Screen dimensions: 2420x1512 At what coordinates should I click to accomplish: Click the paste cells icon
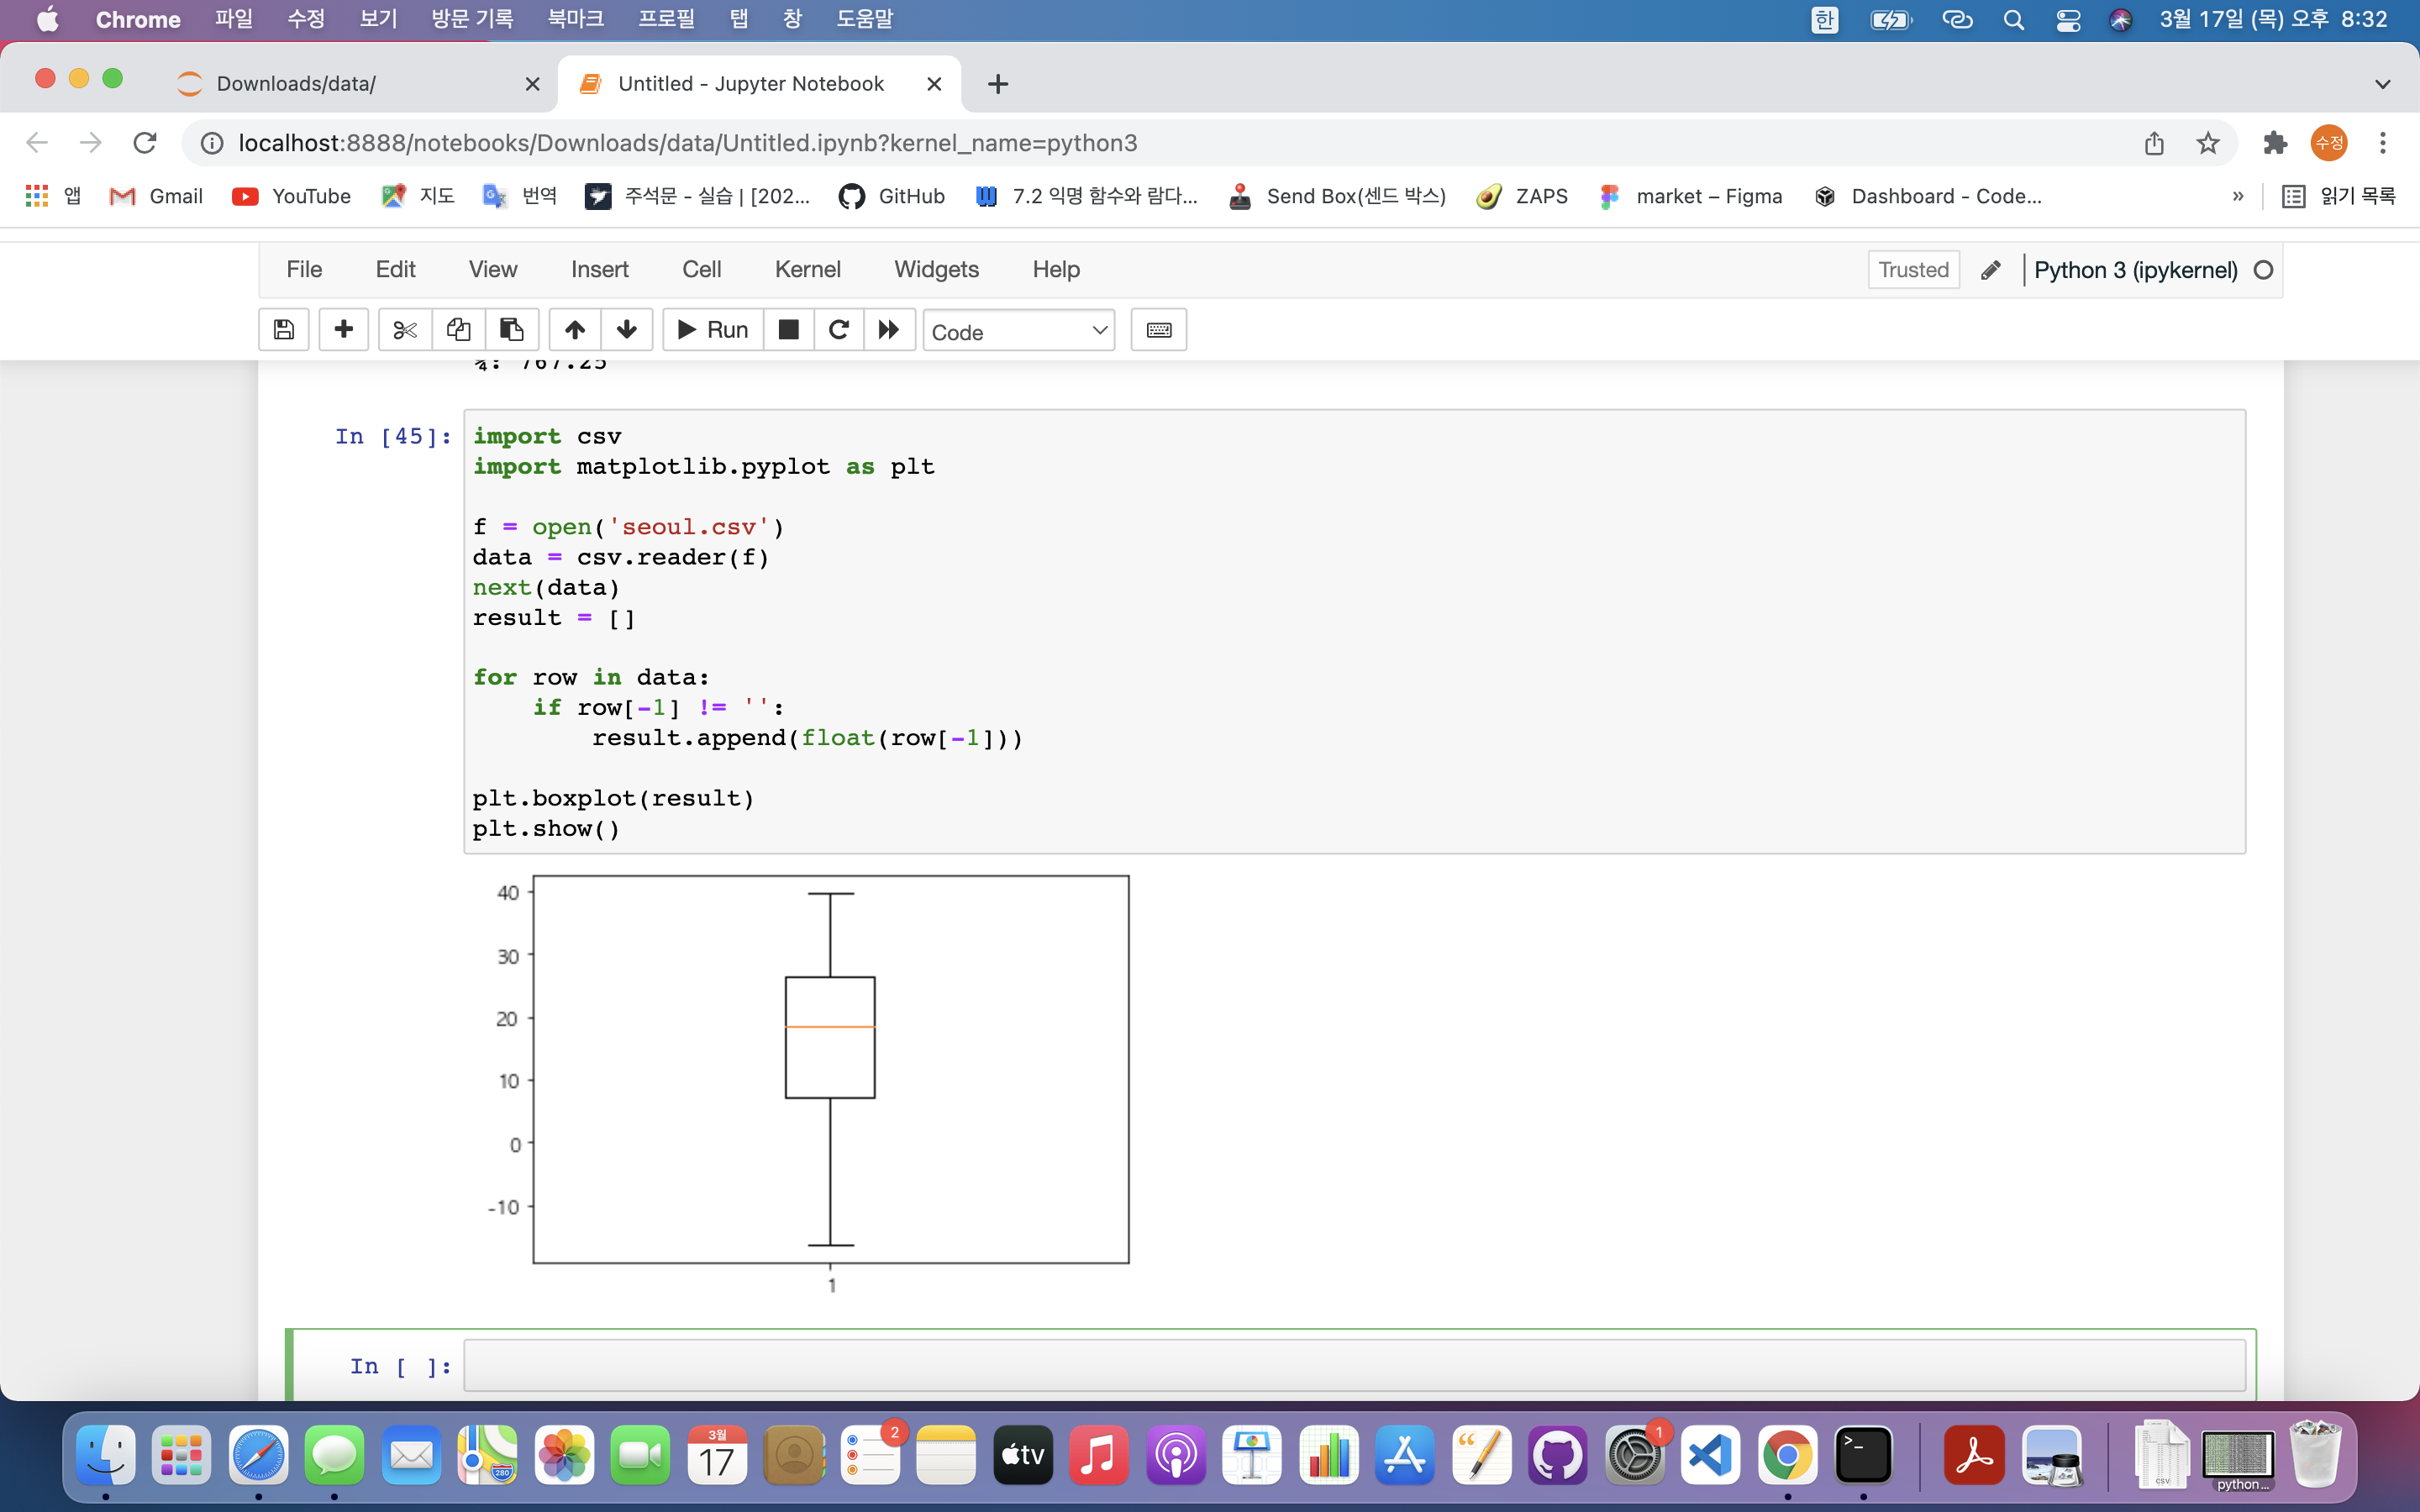(512, 330)
